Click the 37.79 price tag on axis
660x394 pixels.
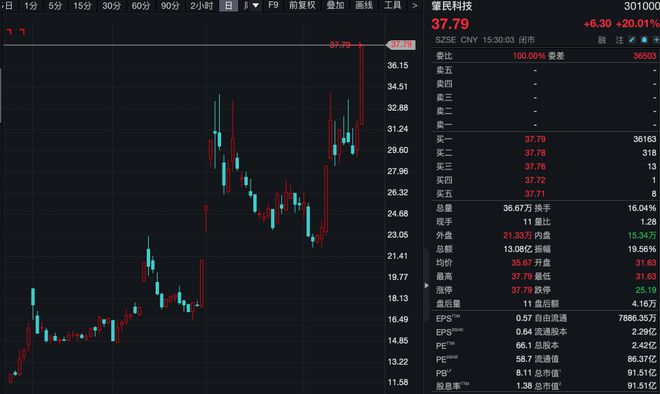401,45
